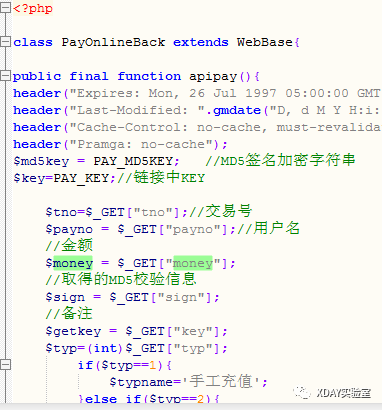Click the comment '//取得的MD5校验信息'

(121, 279)
